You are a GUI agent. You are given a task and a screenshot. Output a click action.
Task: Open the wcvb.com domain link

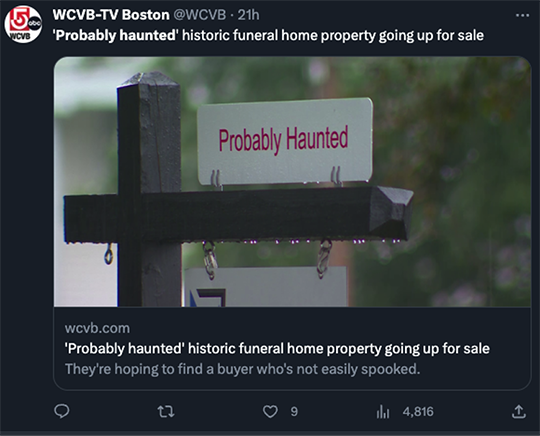tap(97, 328)
